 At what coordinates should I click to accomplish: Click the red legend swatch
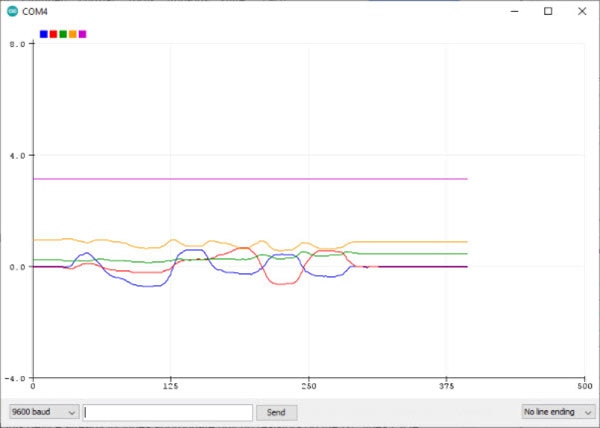[53, 34]
